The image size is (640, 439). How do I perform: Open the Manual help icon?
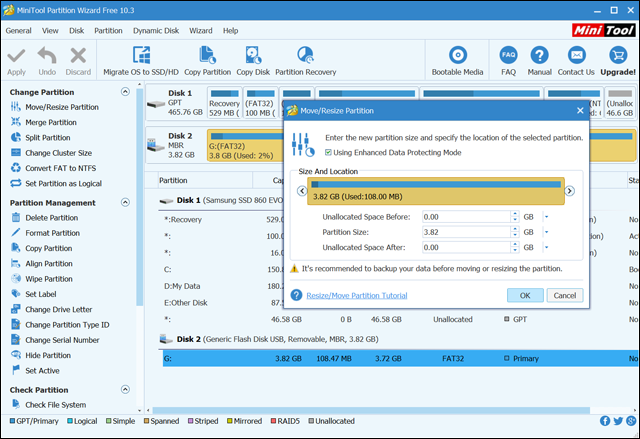pyautogui.click(x=540, y=55)
